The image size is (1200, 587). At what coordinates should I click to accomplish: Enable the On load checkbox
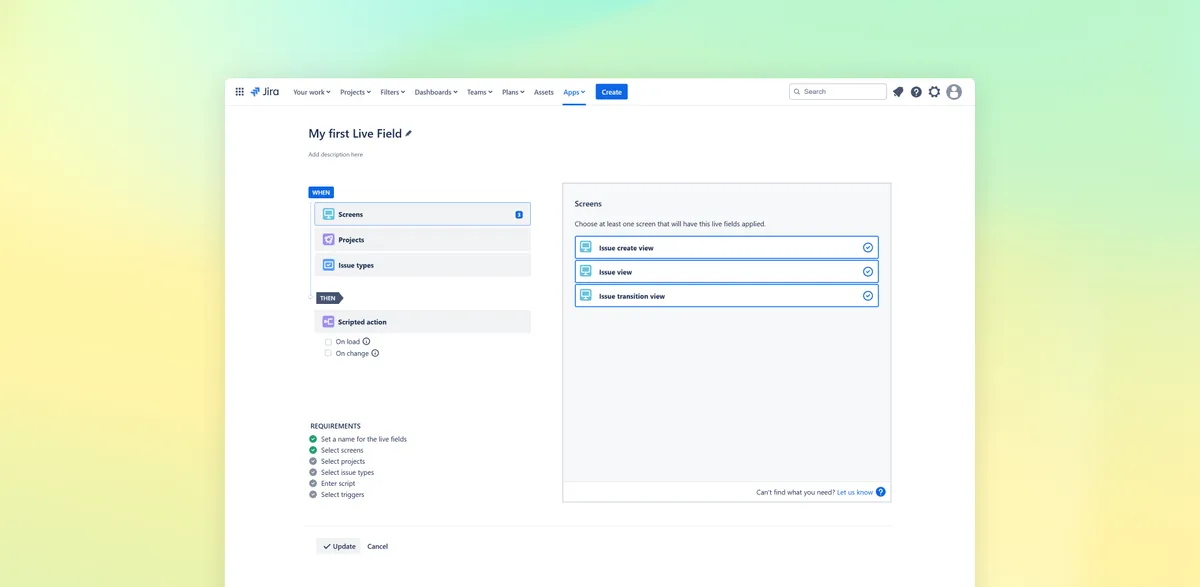pyautogui.click(x=328, y=342)
